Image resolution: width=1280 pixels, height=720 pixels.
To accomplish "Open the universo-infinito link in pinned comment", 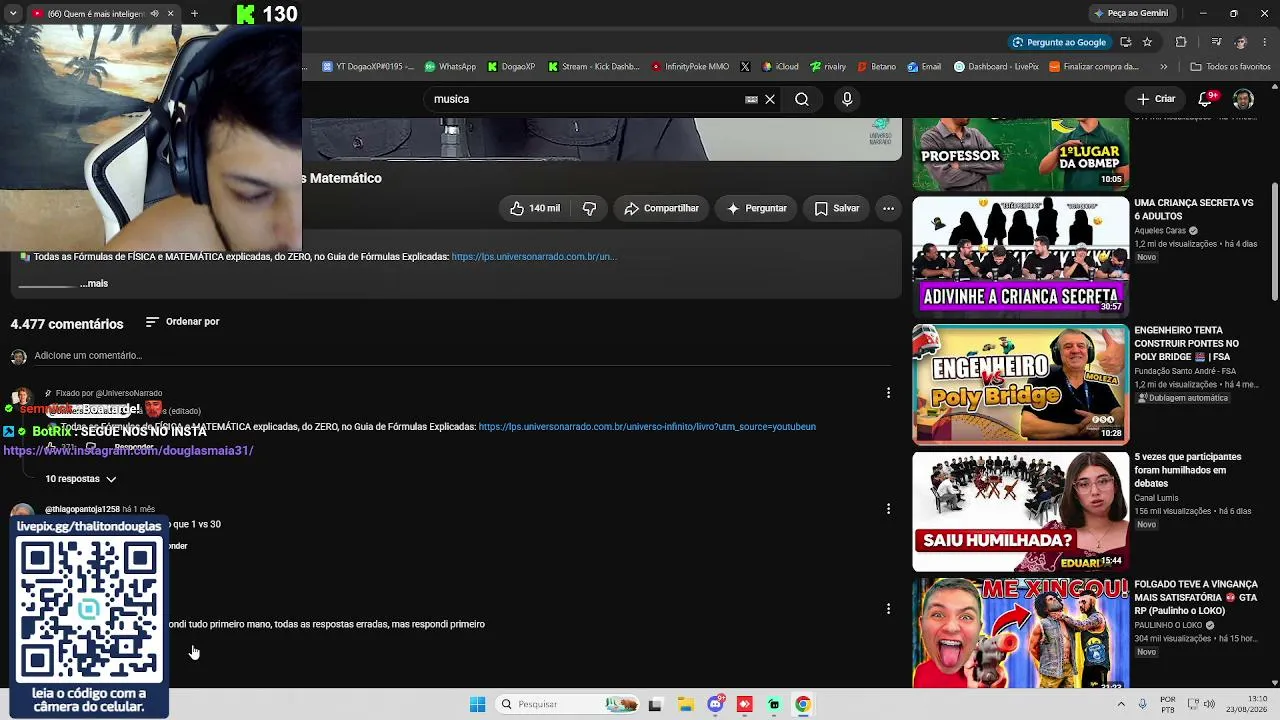I will 647,427.
